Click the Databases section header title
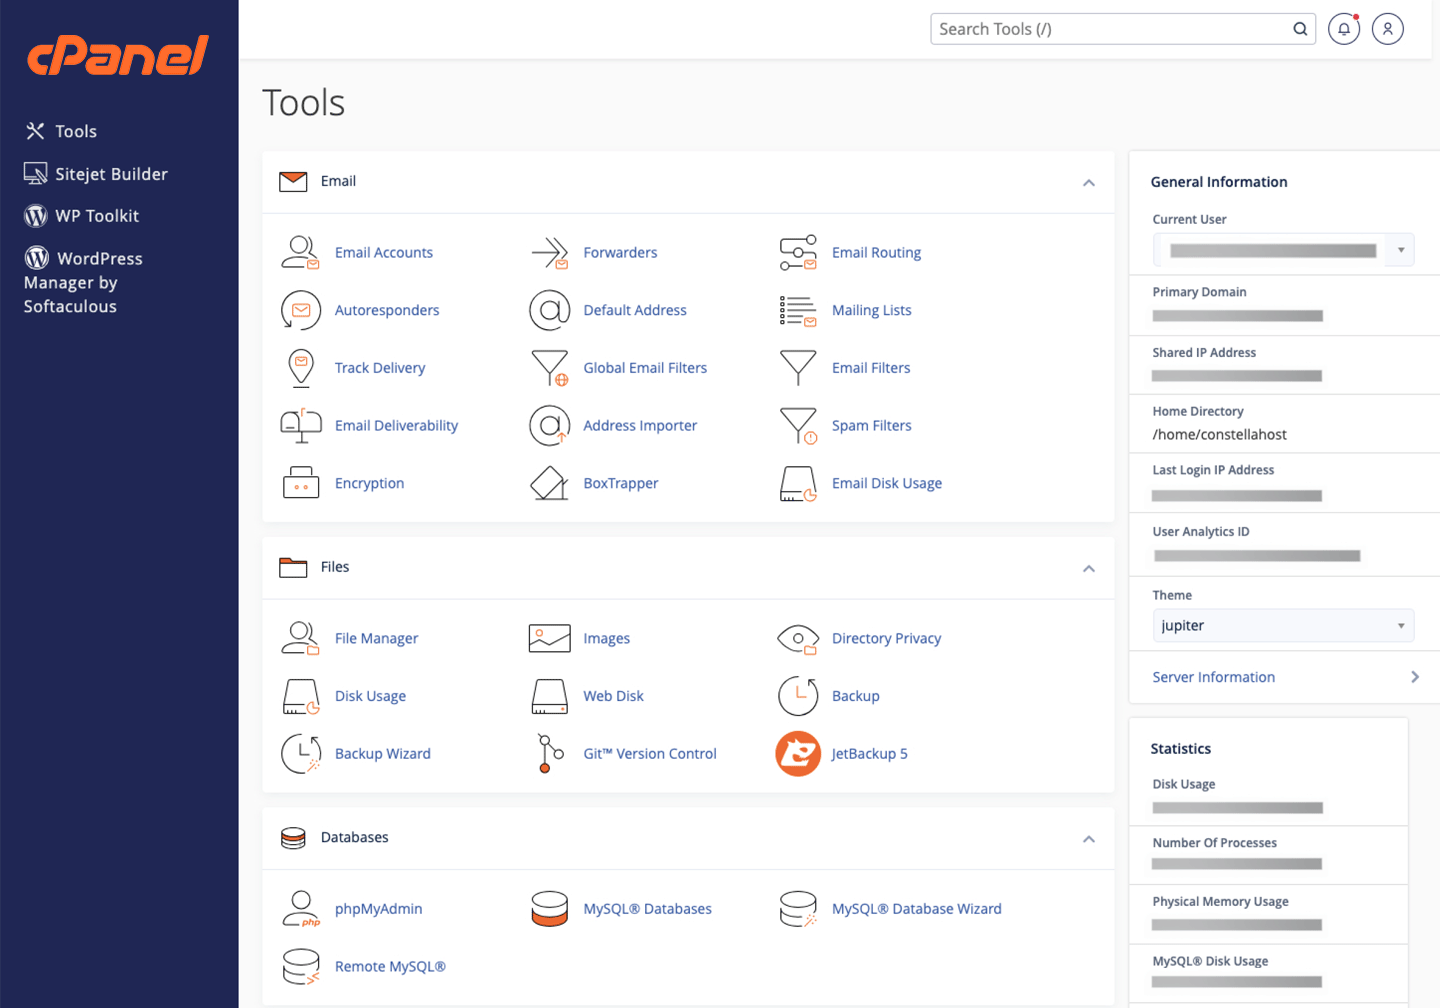Screen dimensions: 1440x1008 coord(354,837)
